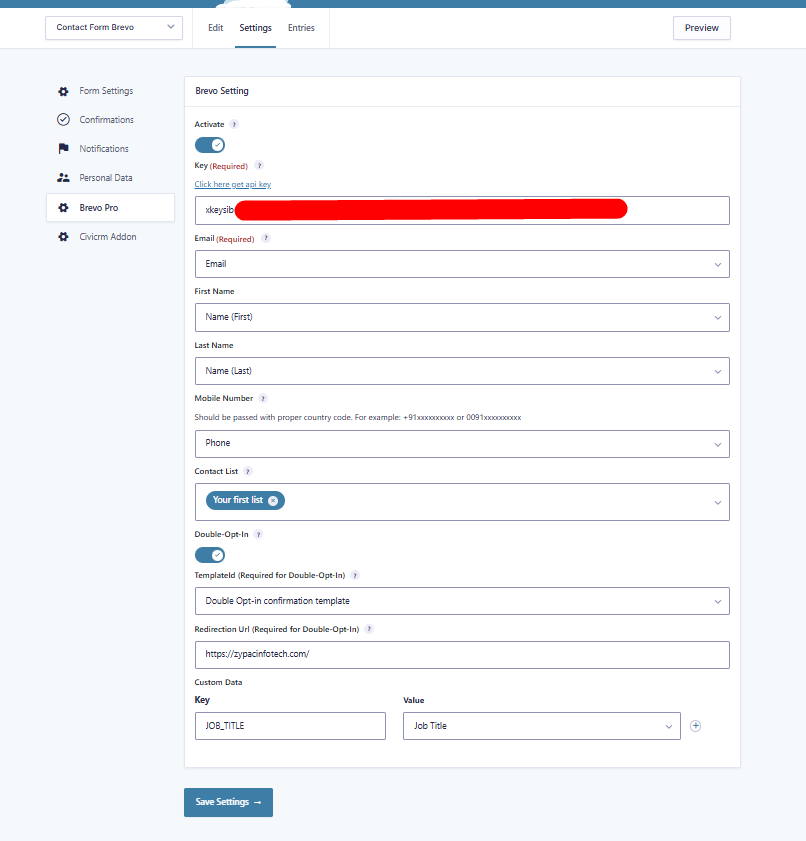Open the Email field mapping dropdown
This screenshot has height=841, width=806.
pos(462,264)
